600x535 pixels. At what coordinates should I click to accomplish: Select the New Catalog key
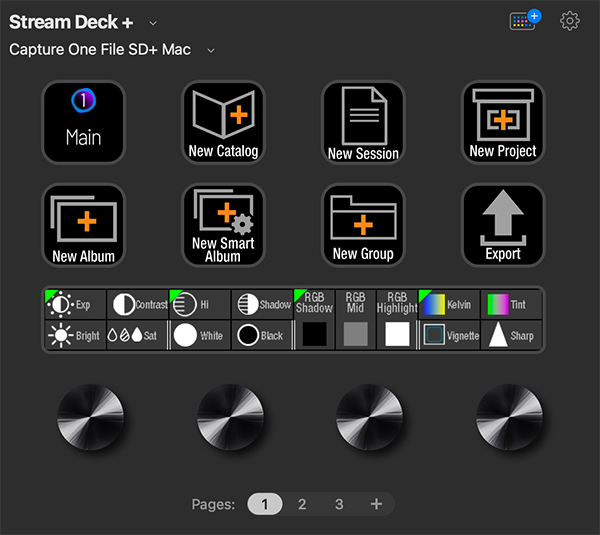click(x=223, y=122)
